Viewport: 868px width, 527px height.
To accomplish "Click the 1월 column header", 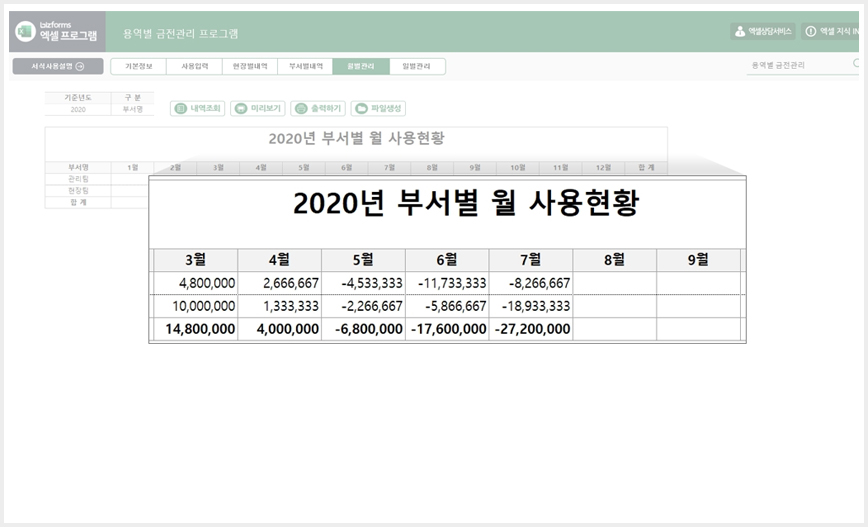I will click(133, 167).
